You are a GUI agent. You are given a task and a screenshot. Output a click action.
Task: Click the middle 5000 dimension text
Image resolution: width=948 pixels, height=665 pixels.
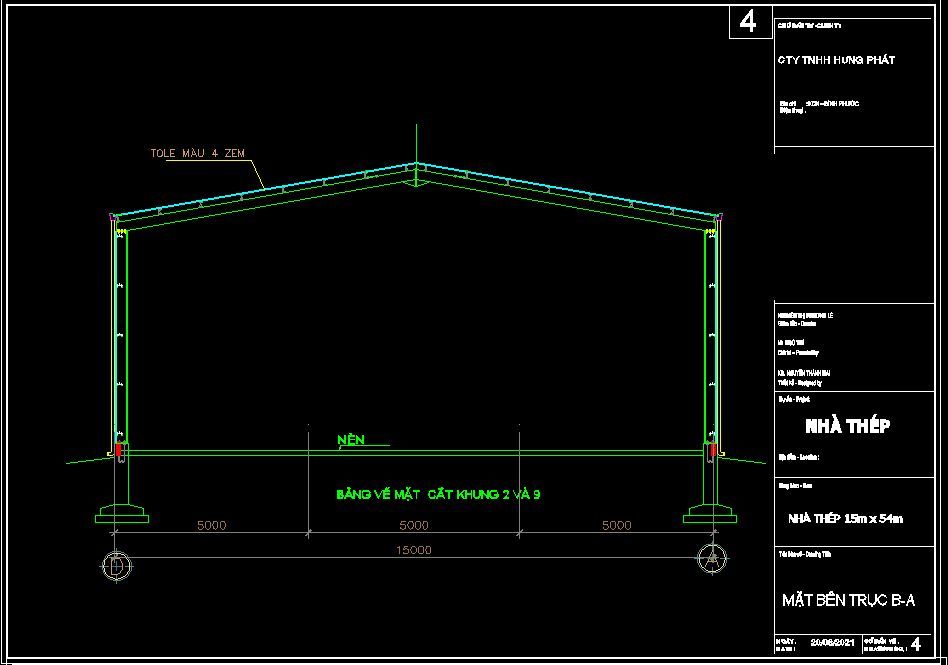(413, 525)
